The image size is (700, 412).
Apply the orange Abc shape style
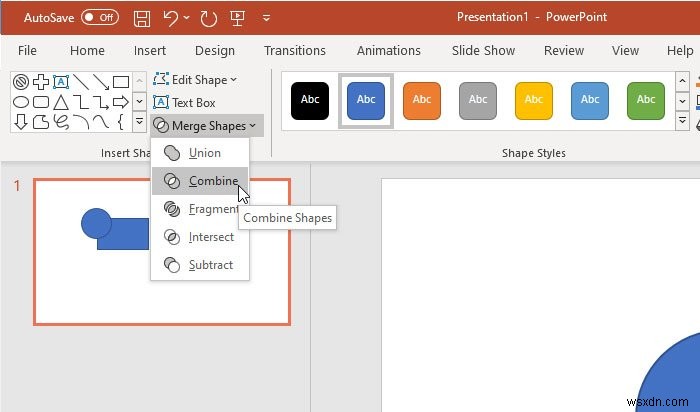[422, 101]
